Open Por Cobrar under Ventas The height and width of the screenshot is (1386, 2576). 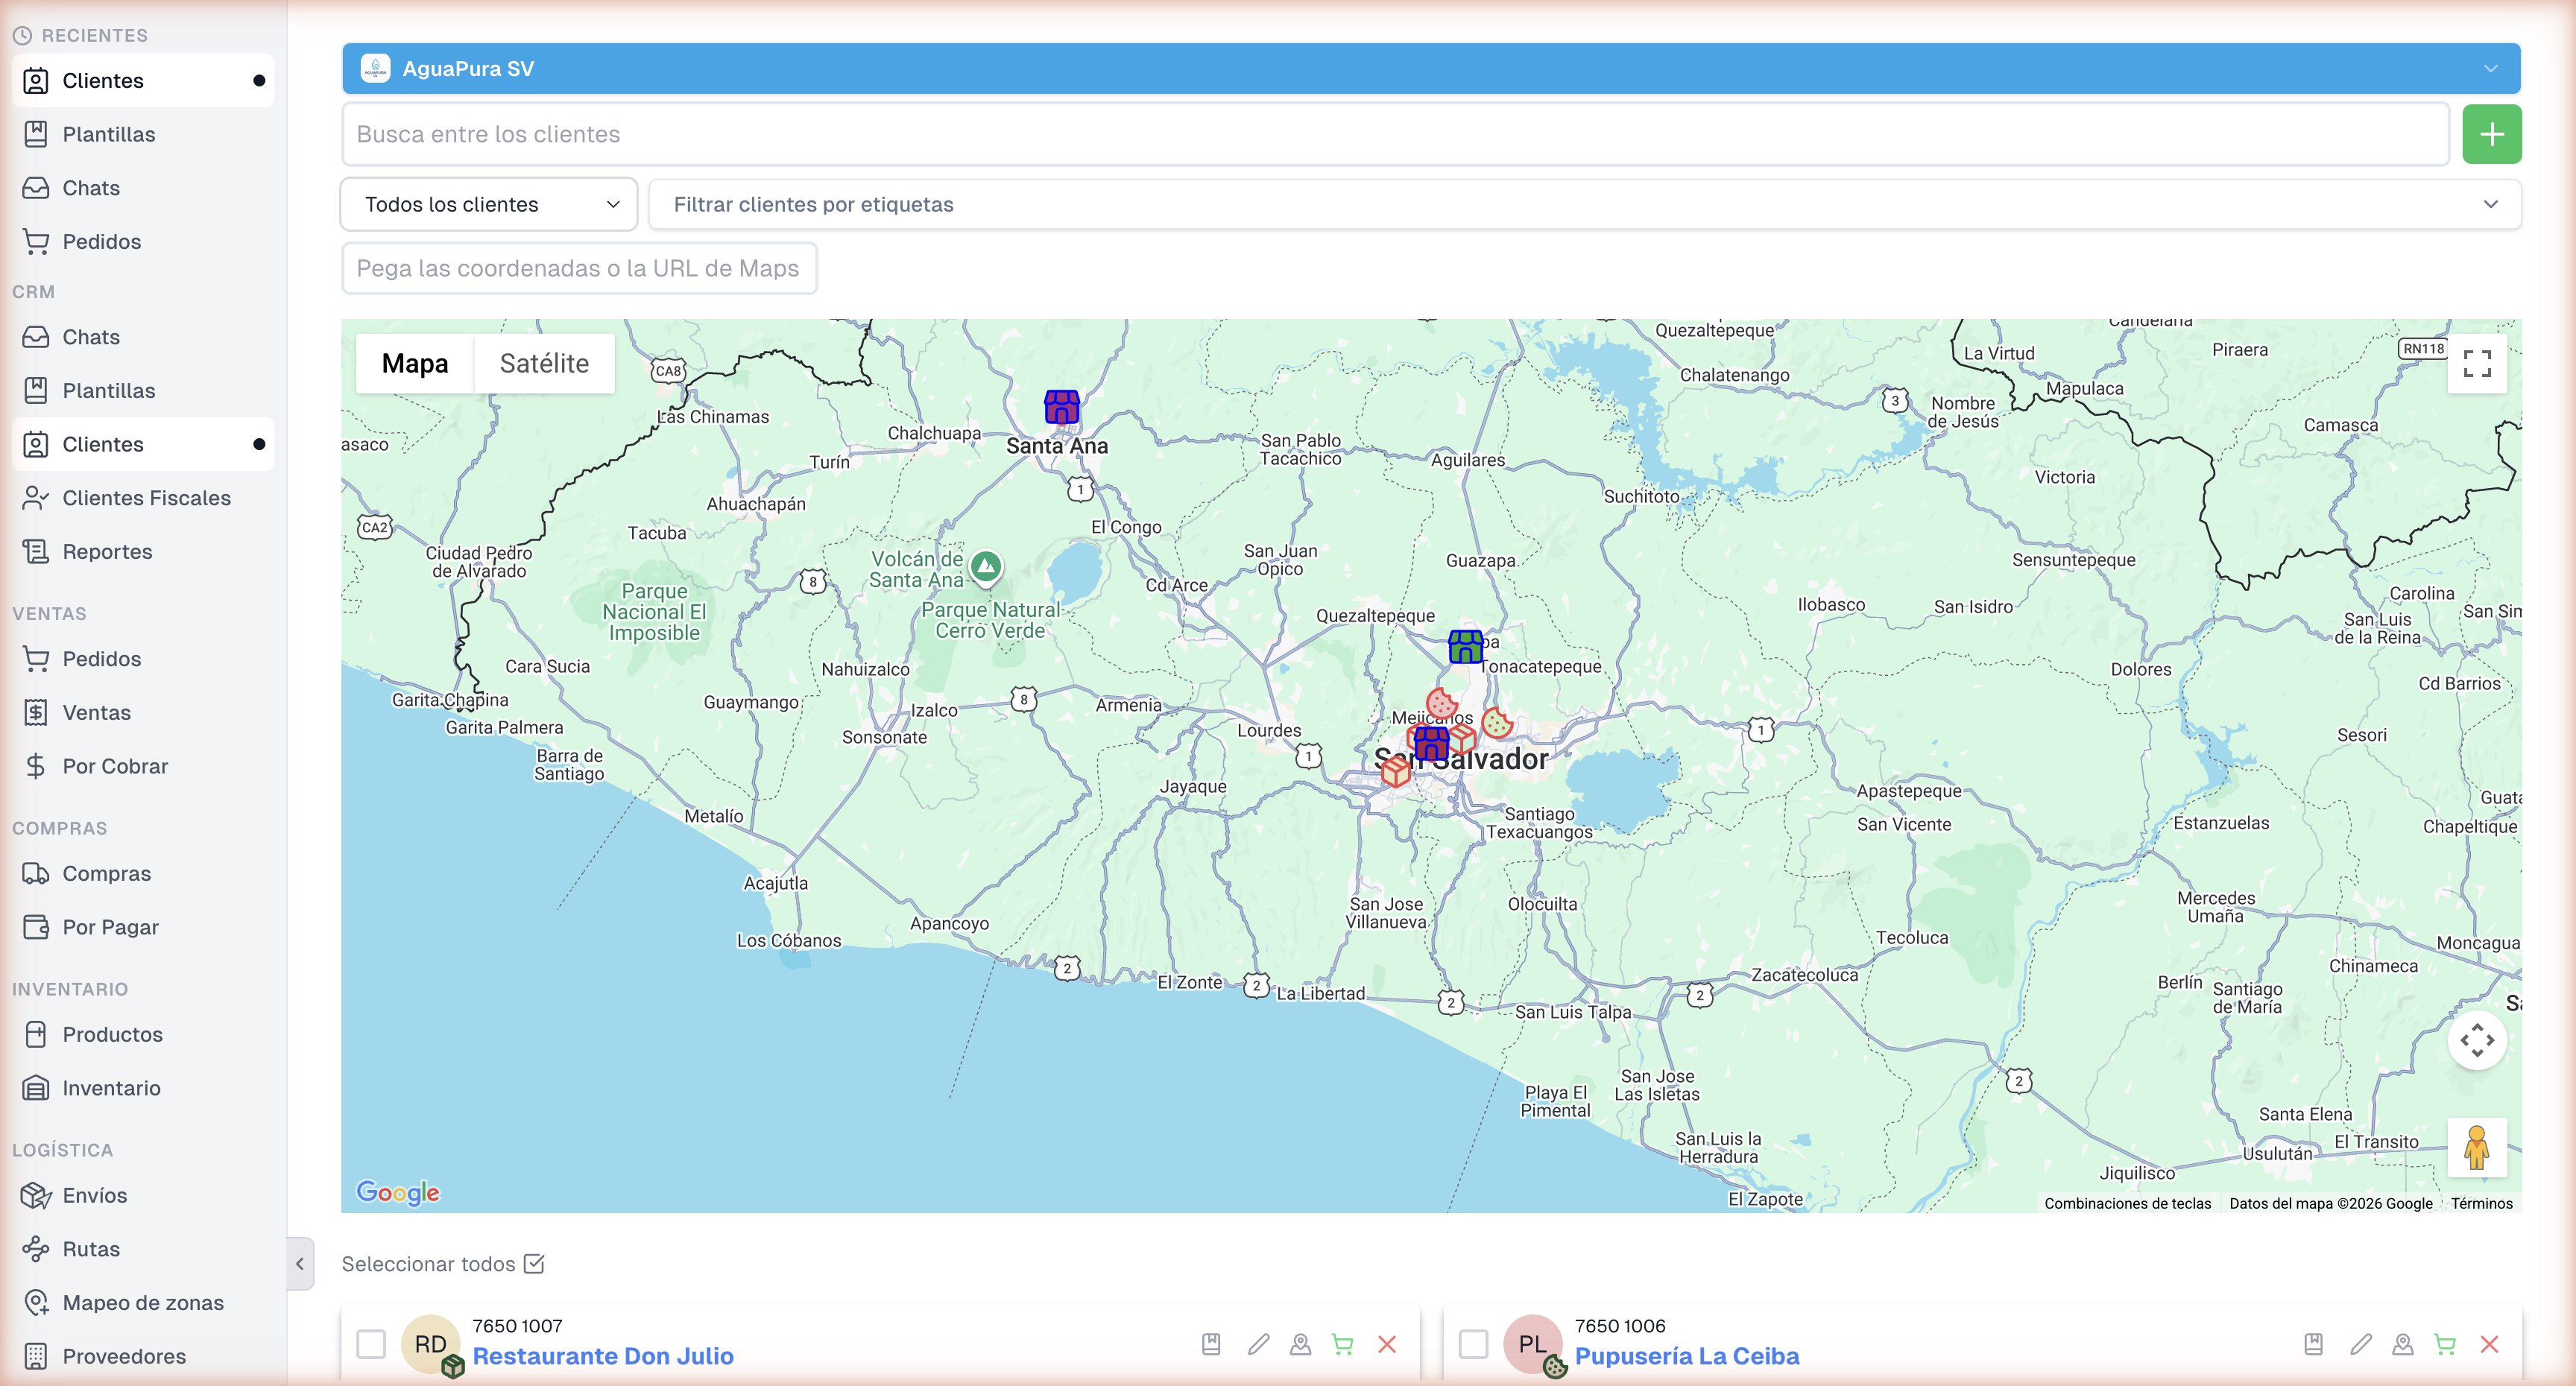coord(116,766)
